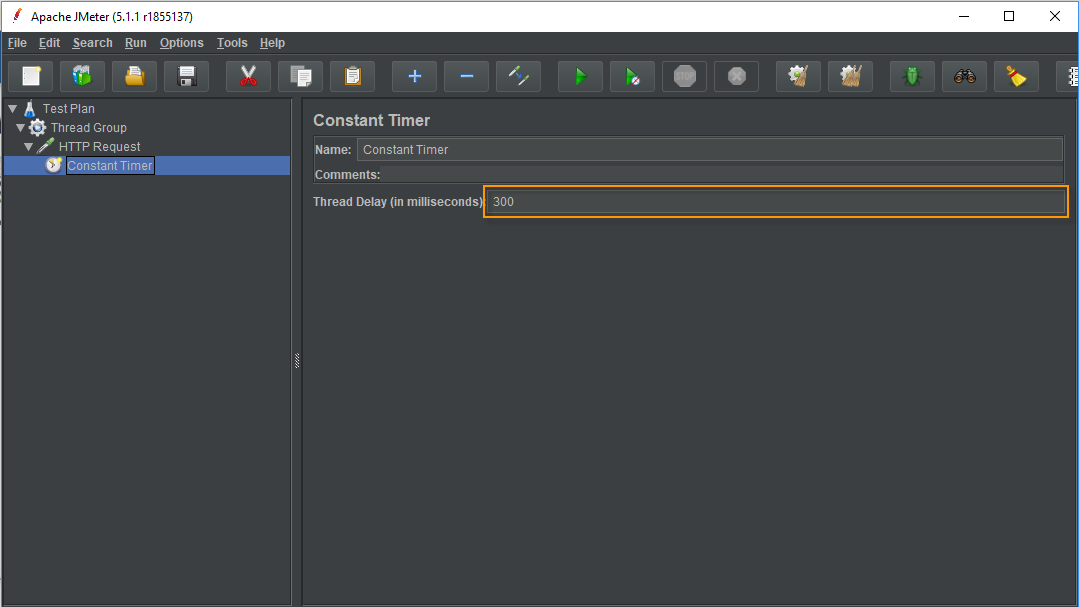Collapse the HTTP Request node arrow
1079x607 pixels.
click(29, 147)
